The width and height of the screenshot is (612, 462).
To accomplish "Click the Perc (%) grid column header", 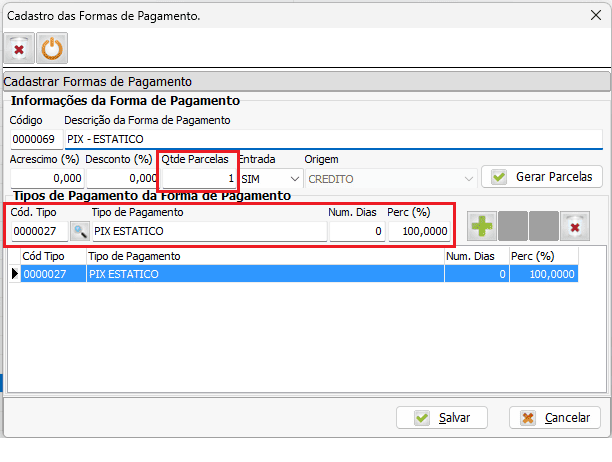I will tap(544, 256).
